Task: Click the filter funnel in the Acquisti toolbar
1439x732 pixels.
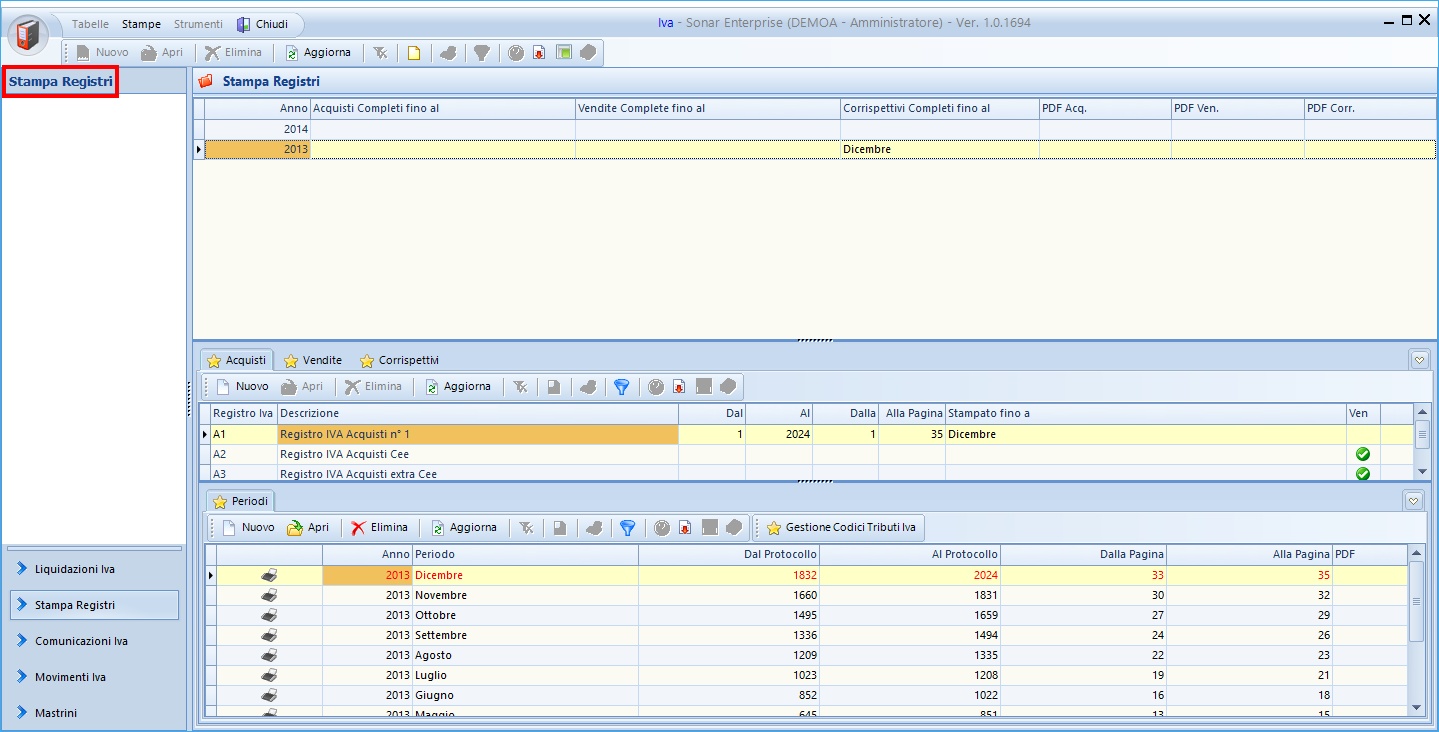Action: [621, 387]
